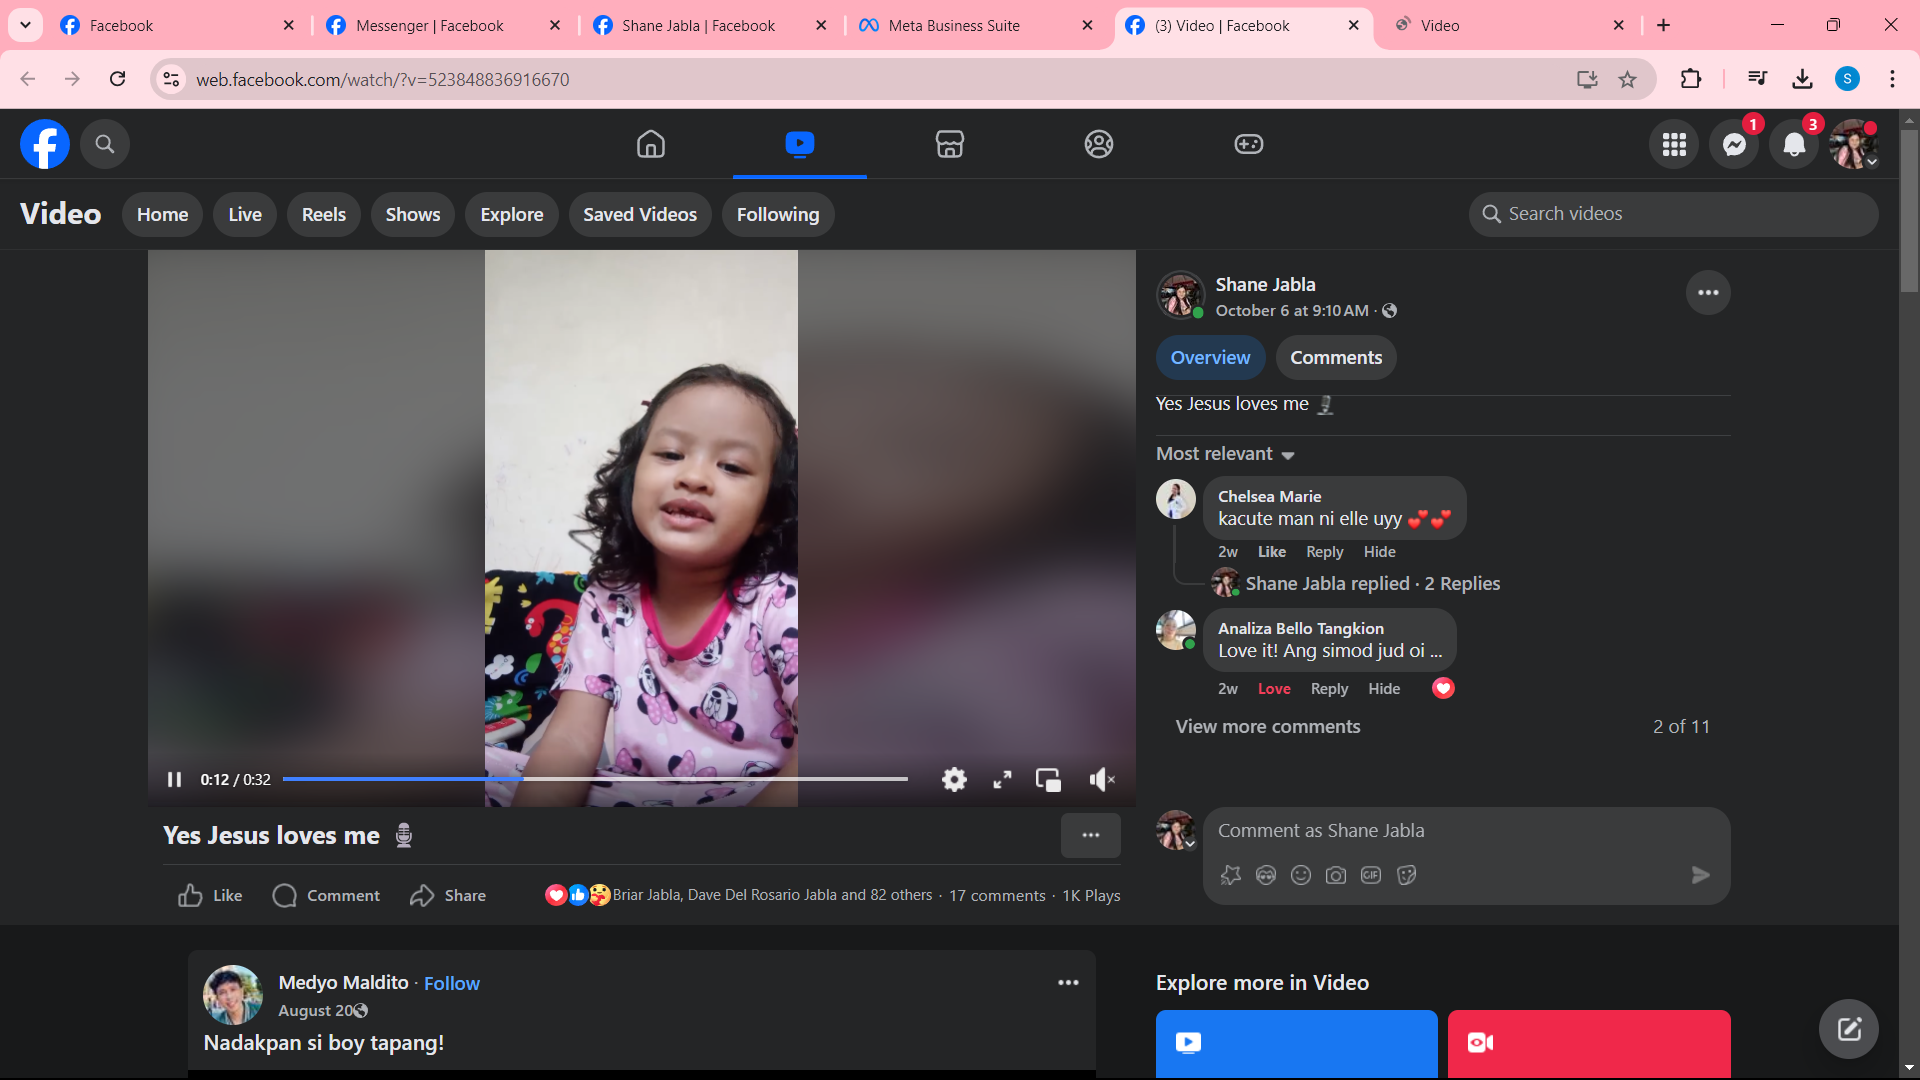Enter fullscreen with the expand icon
The height and width of the screenshot is (1080, 1920).
pos(1002,780)
